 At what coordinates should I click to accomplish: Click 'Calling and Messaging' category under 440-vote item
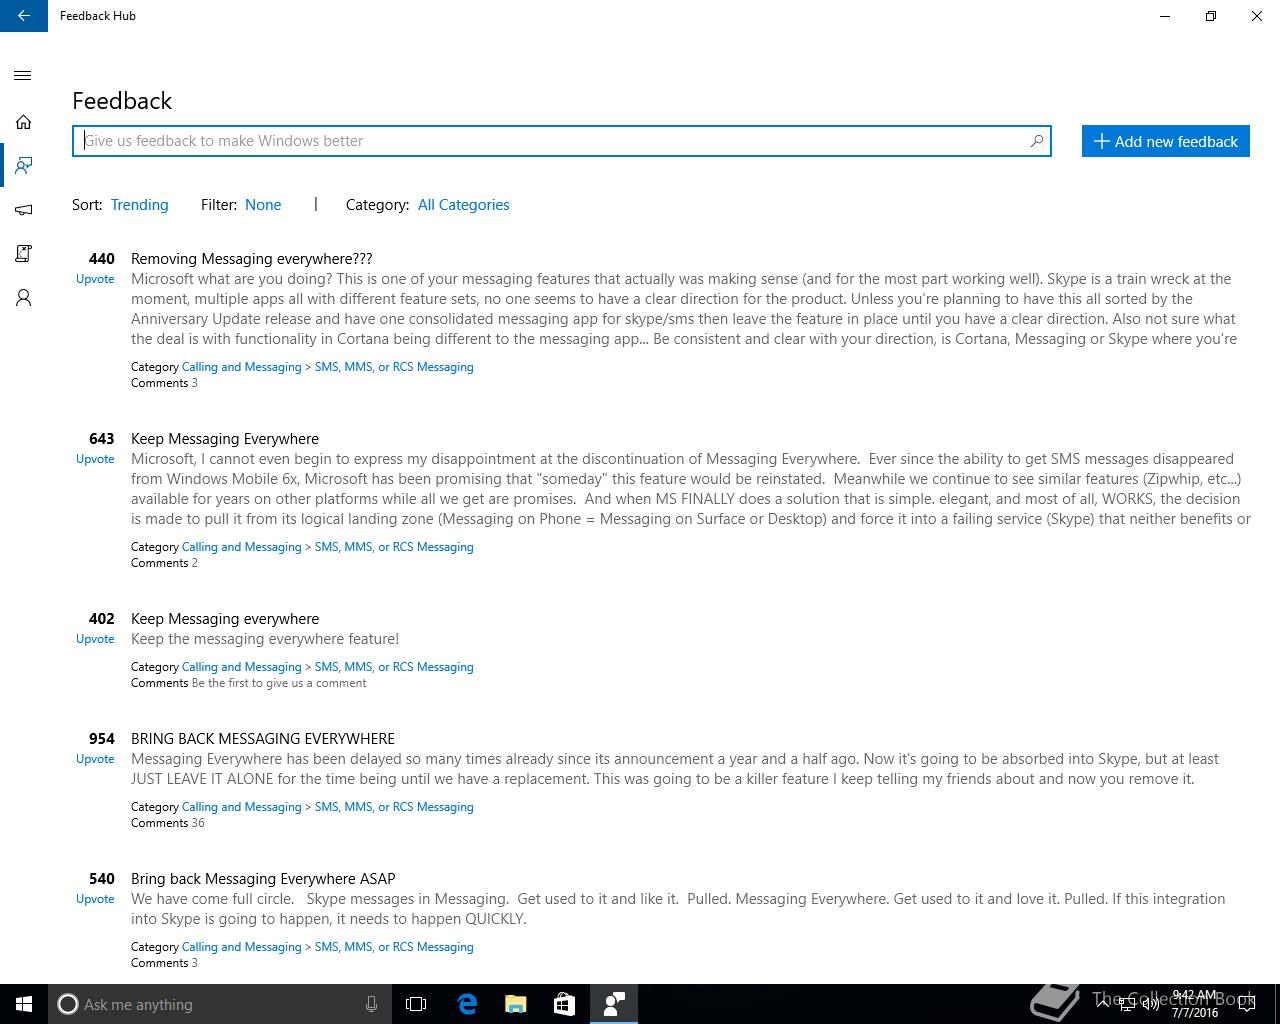coord(241,367)
